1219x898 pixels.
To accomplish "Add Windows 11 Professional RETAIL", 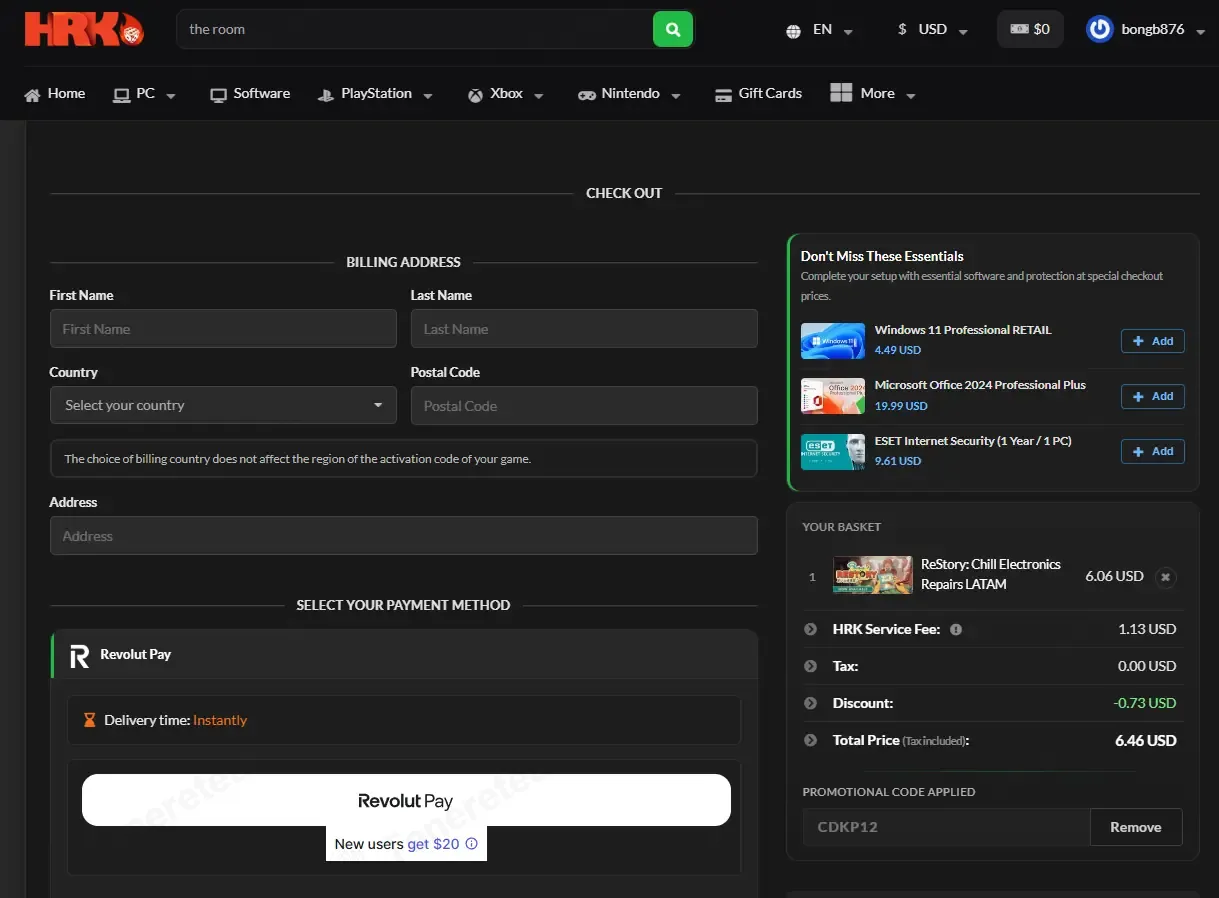I will coord(1153,341).
